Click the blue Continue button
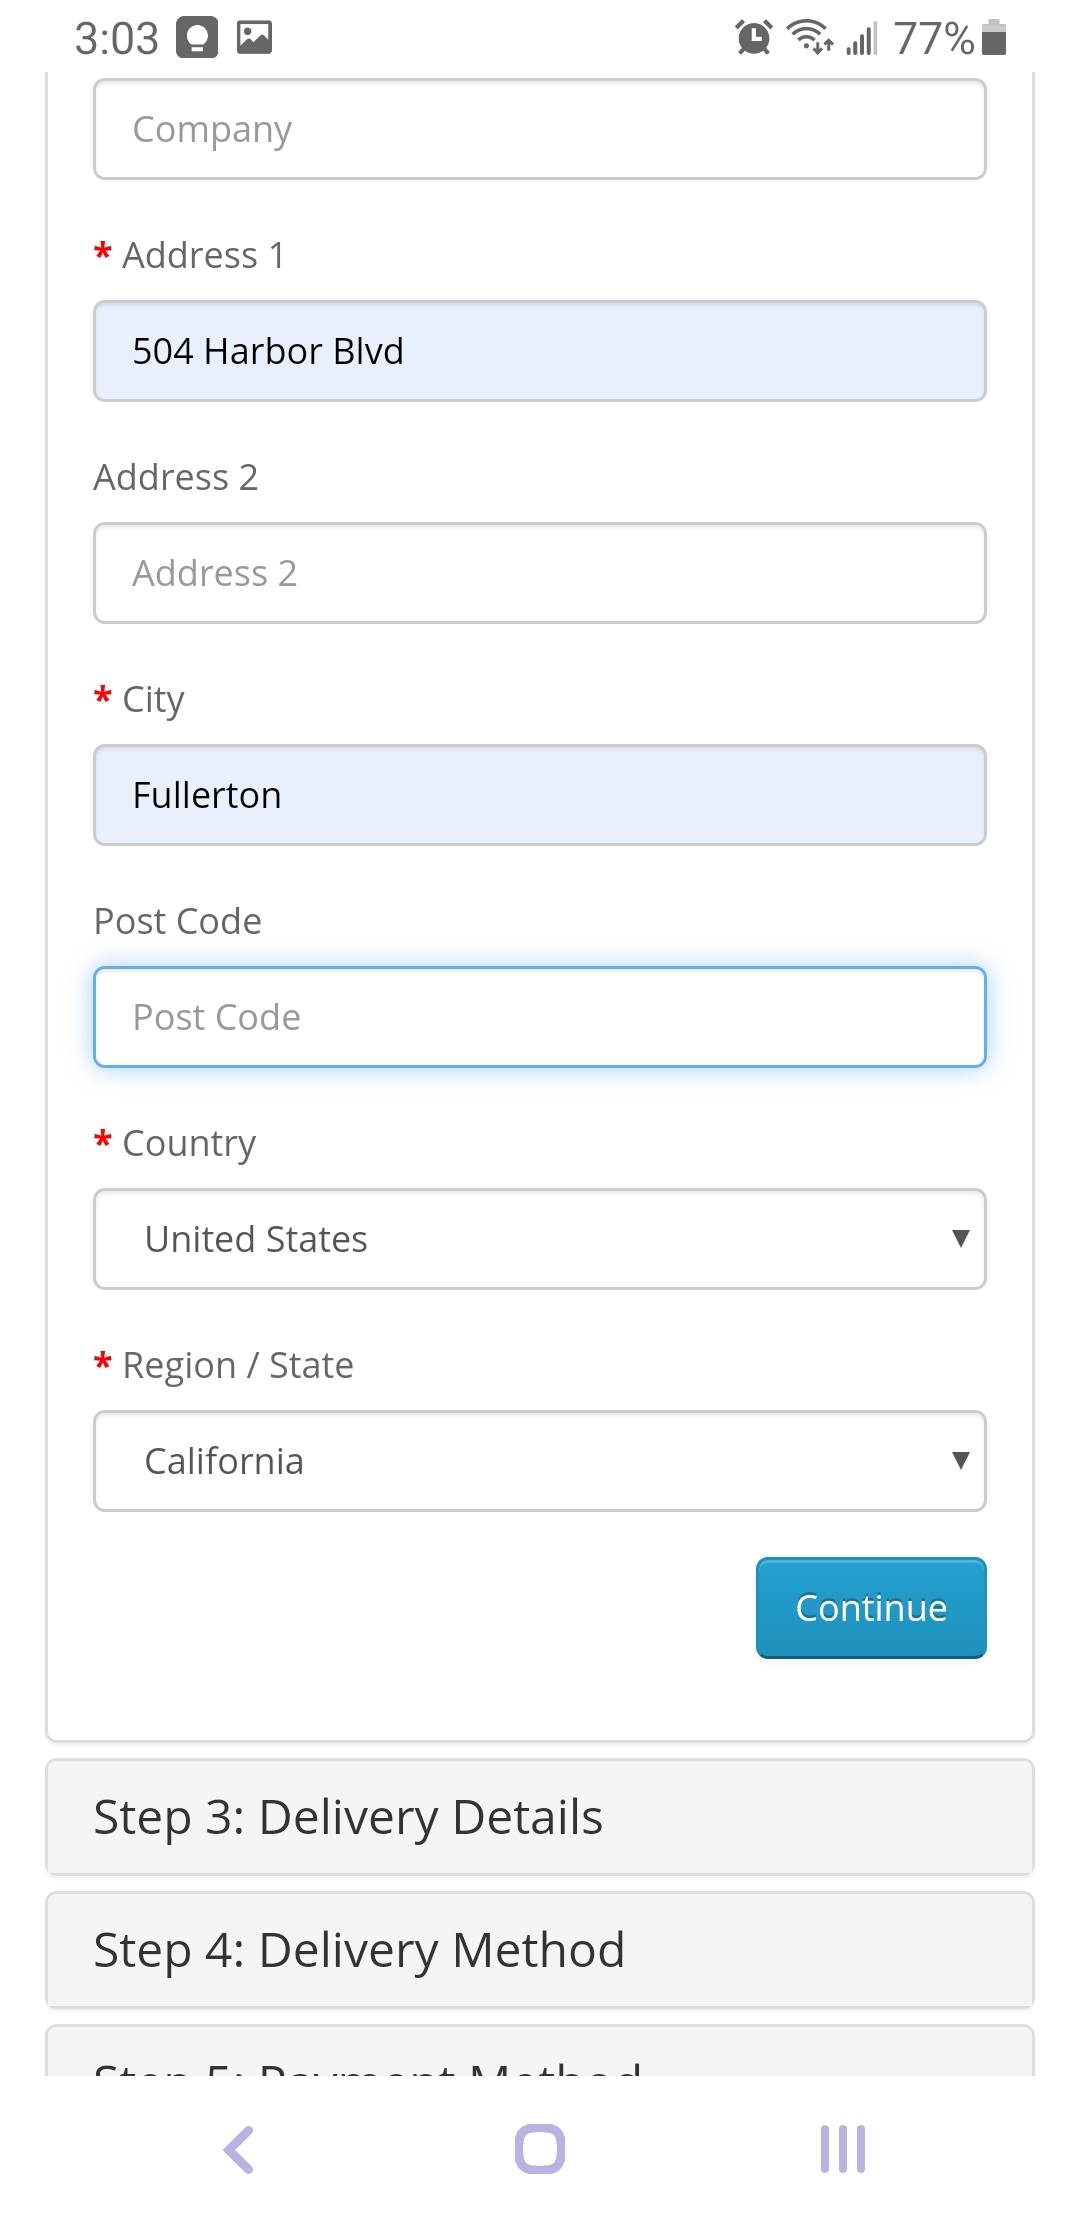Image resolution: width=1080 pixels, height=2220 pixels. (871, 1608)
